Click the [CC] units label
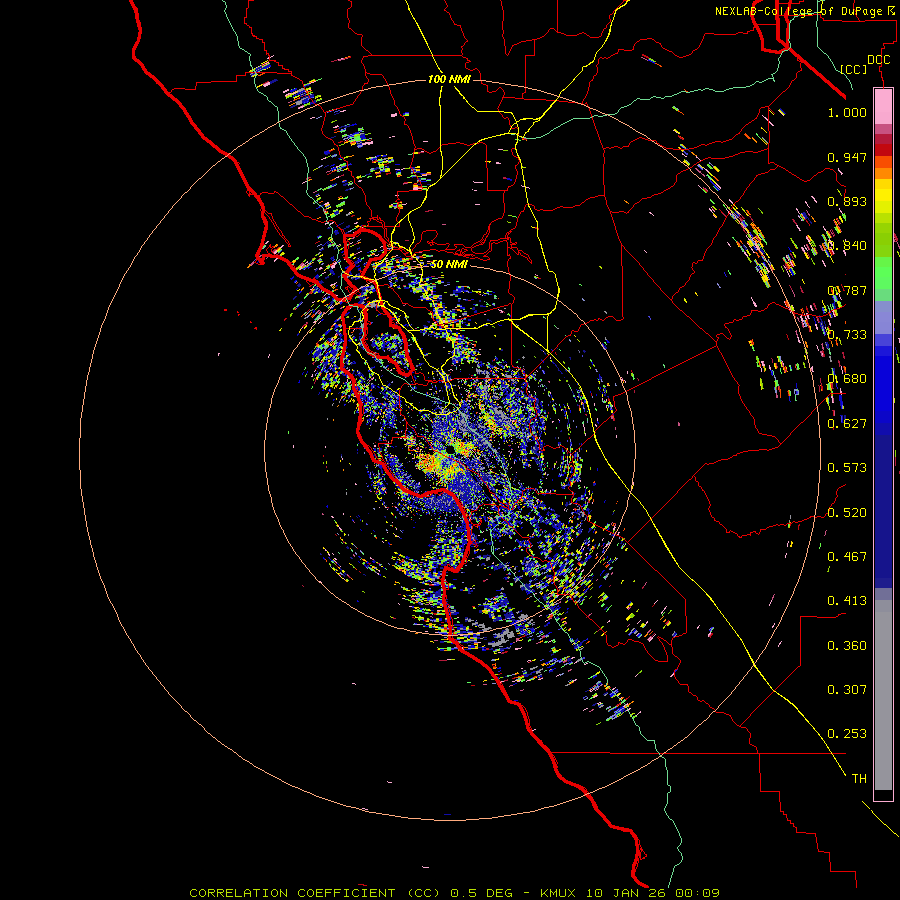Screen dimensions: 900x900 click(854, 69)
